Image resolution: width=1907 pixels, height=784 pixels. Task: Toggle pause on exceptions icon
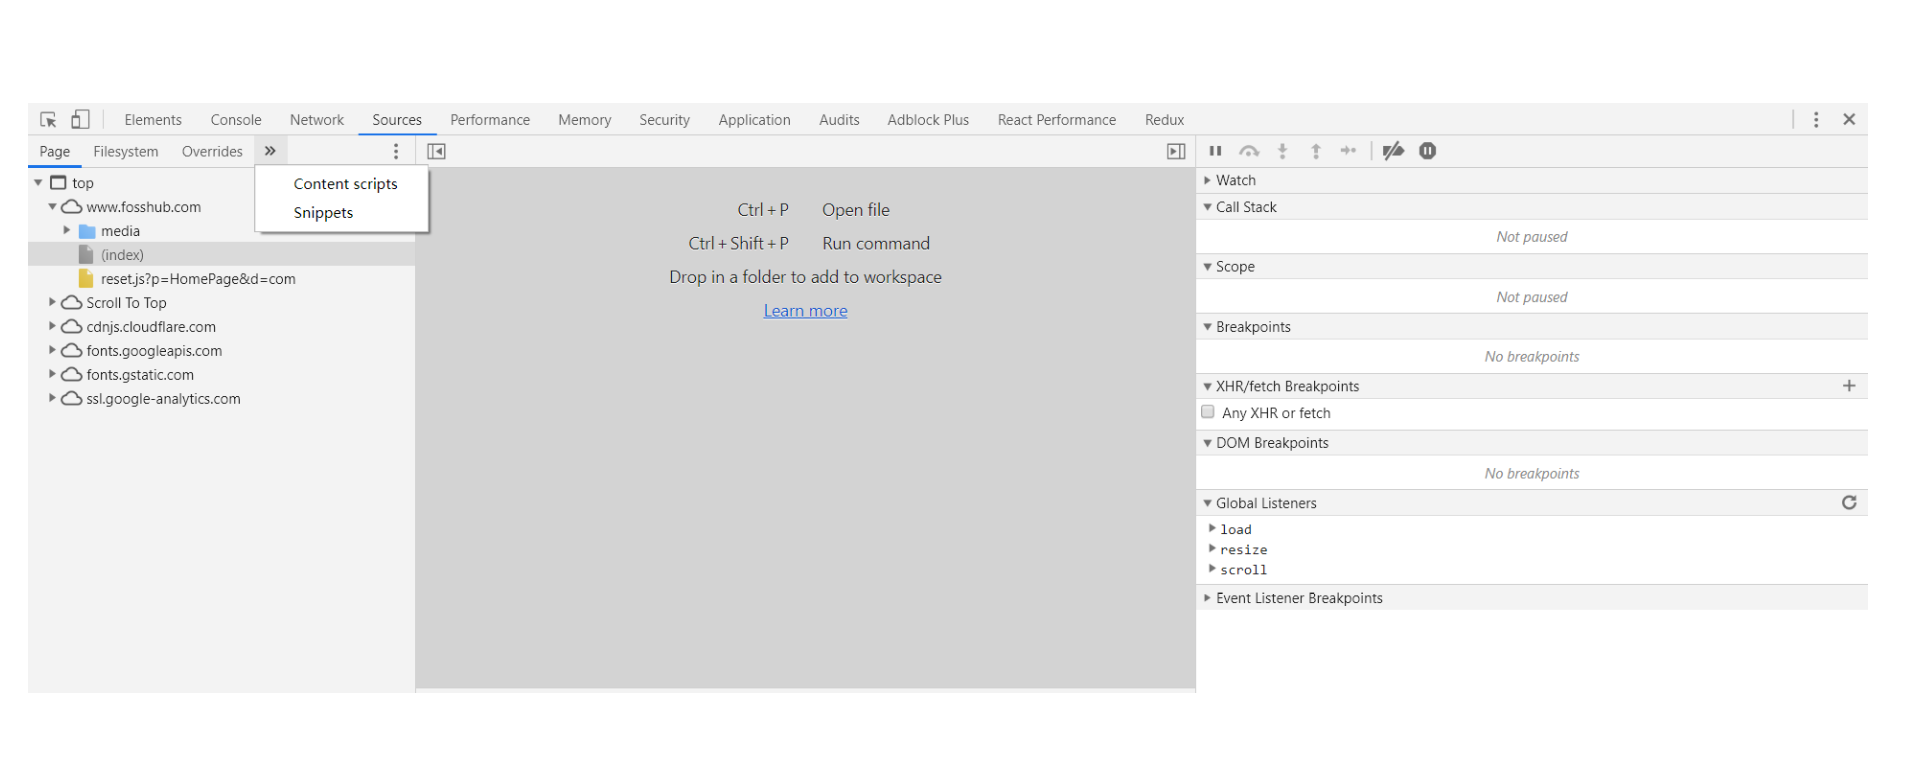(1428, 151)
